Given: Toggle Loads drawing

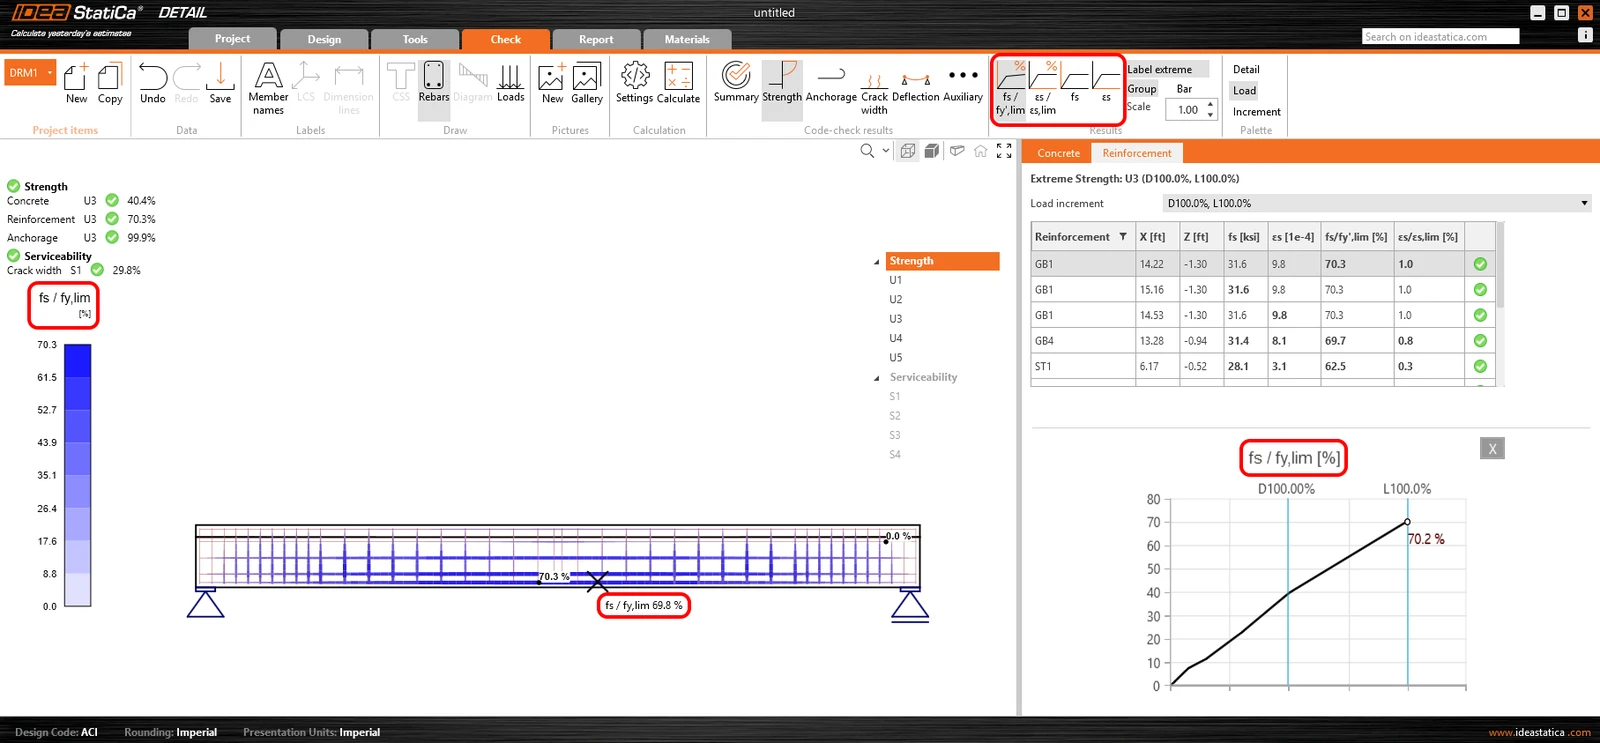Looking at the screenshot, I should [510, 83].
